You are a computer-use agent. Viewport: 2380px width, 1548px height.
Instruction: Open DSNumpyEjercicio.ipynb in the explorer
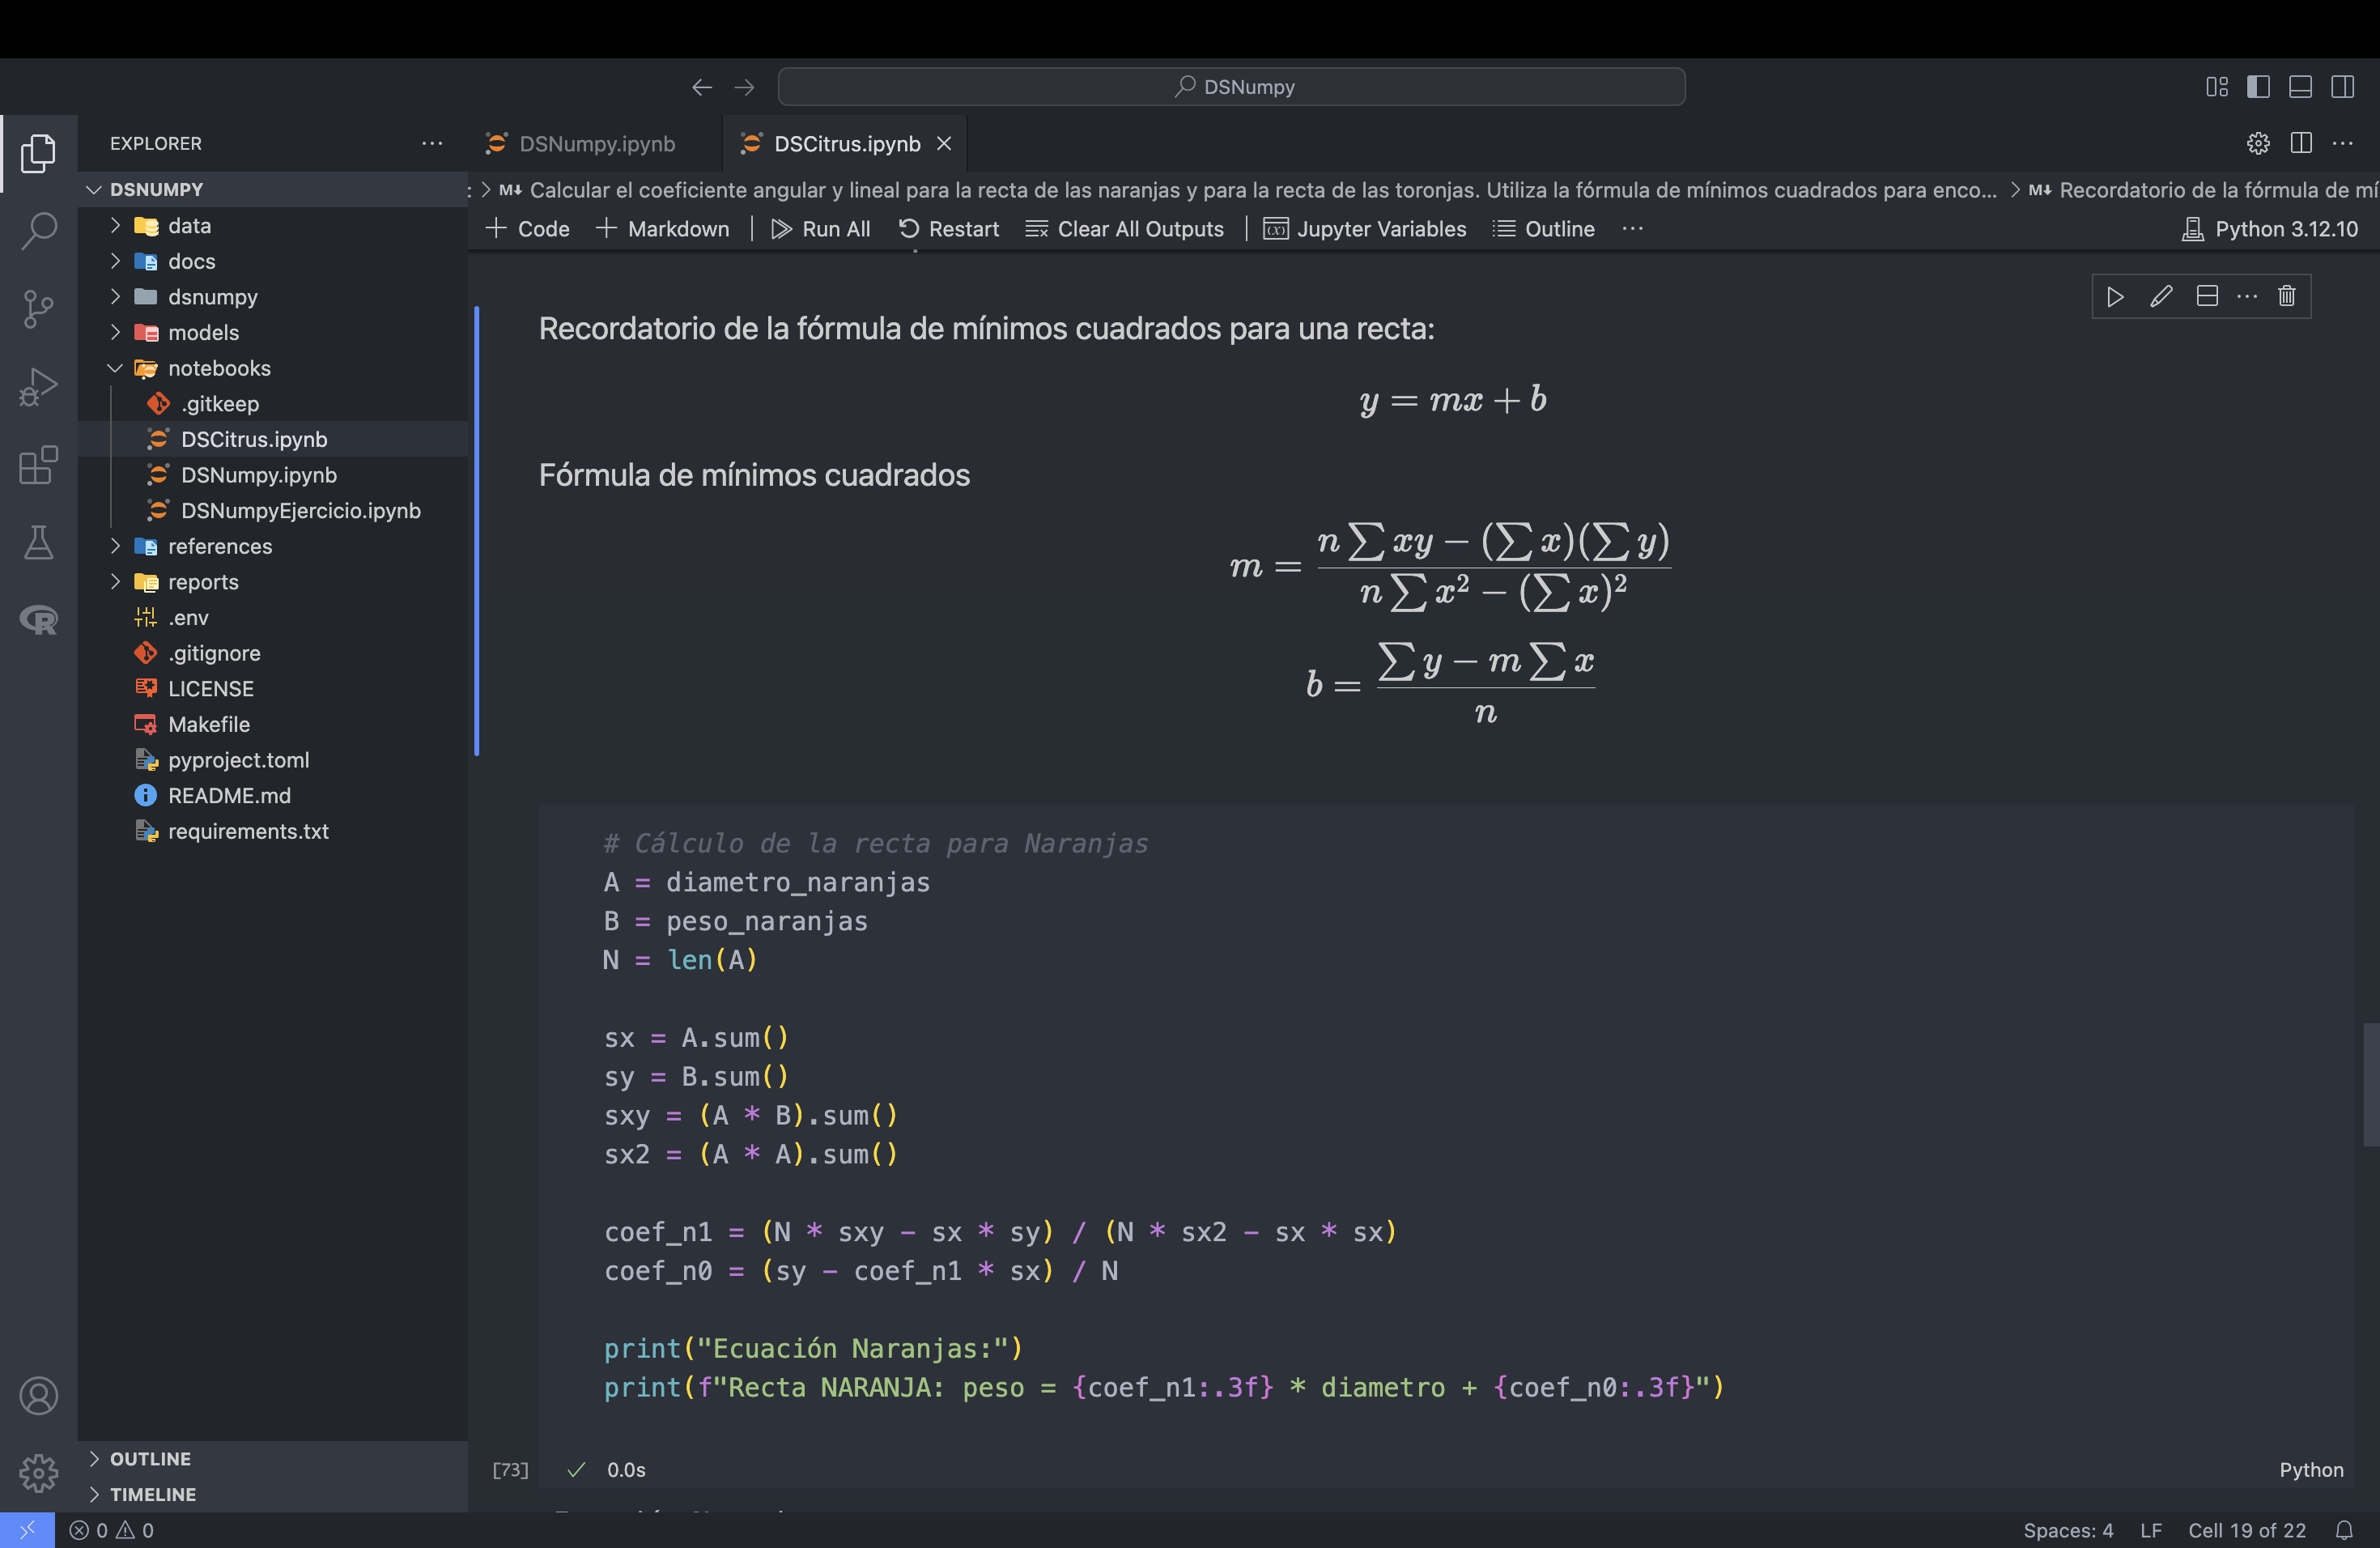coord(273,511)
